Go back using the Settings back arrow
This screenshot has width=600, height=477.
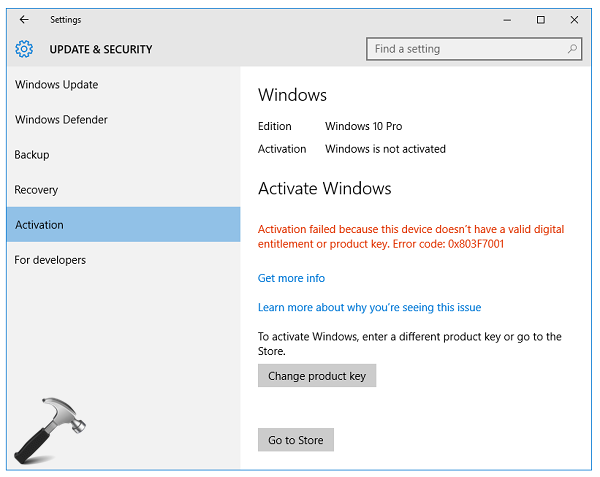[24, 20]
